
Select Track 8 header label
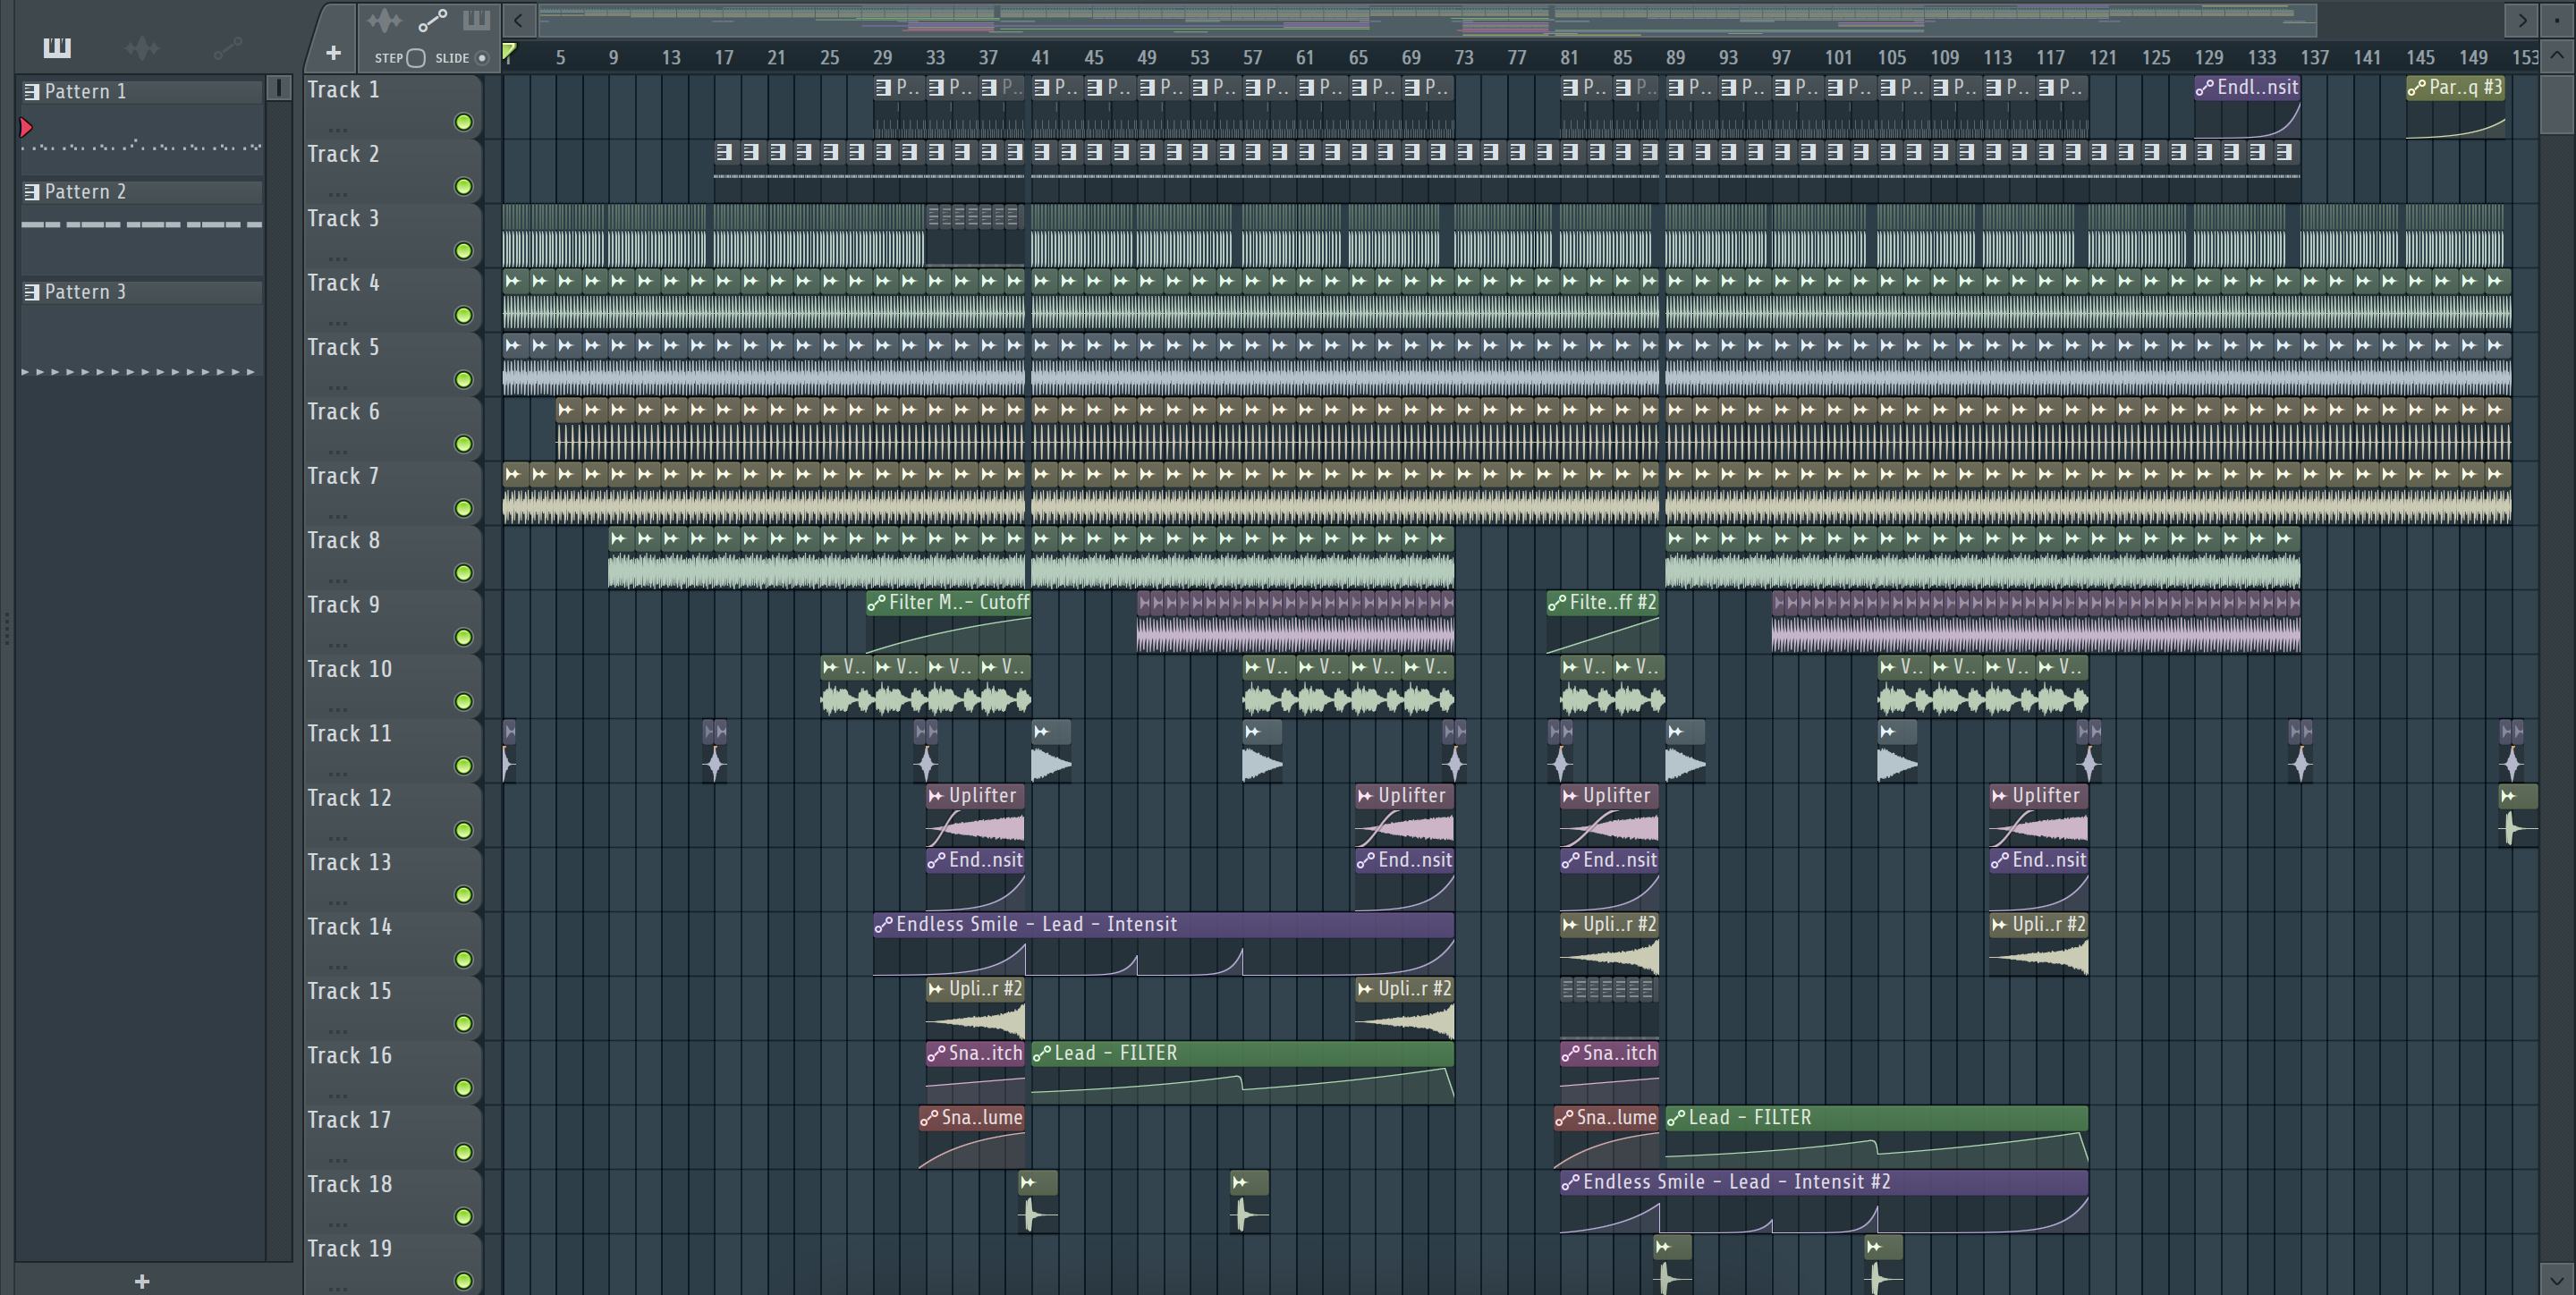pos(343,541)
